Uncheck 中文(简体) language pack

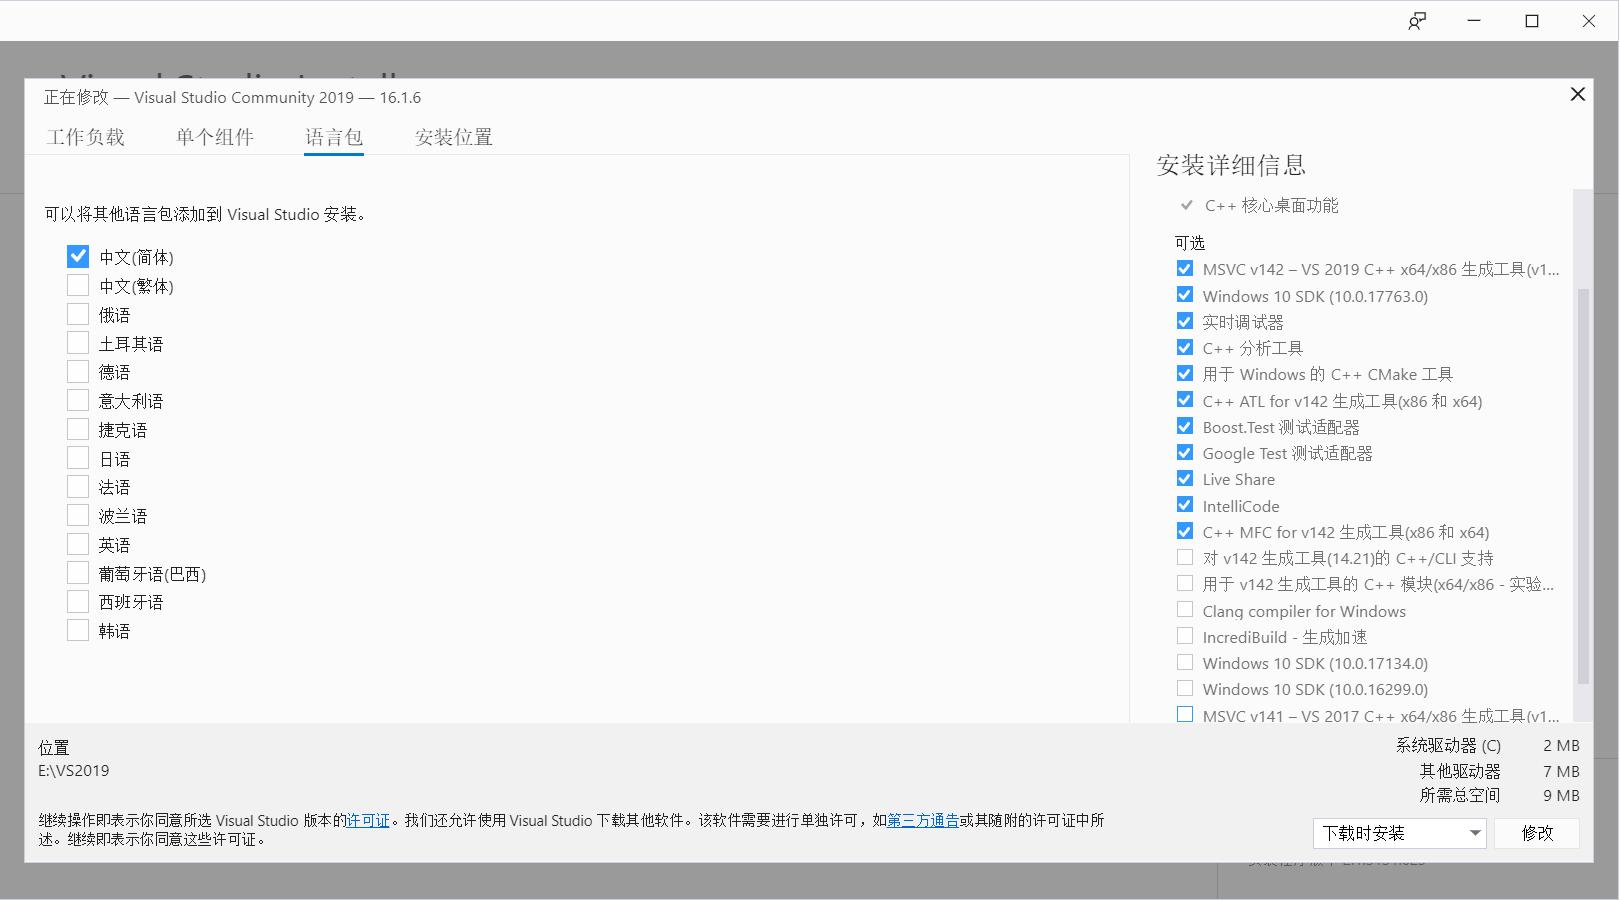pyautogui.click(x=78, y=257)
